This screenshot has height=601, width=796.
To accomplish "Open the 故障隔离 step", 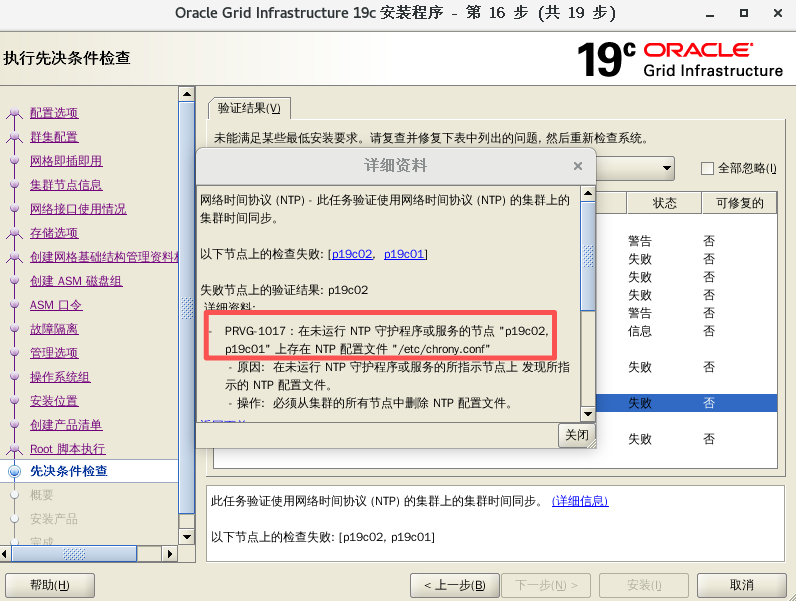I will click(54, 329).
